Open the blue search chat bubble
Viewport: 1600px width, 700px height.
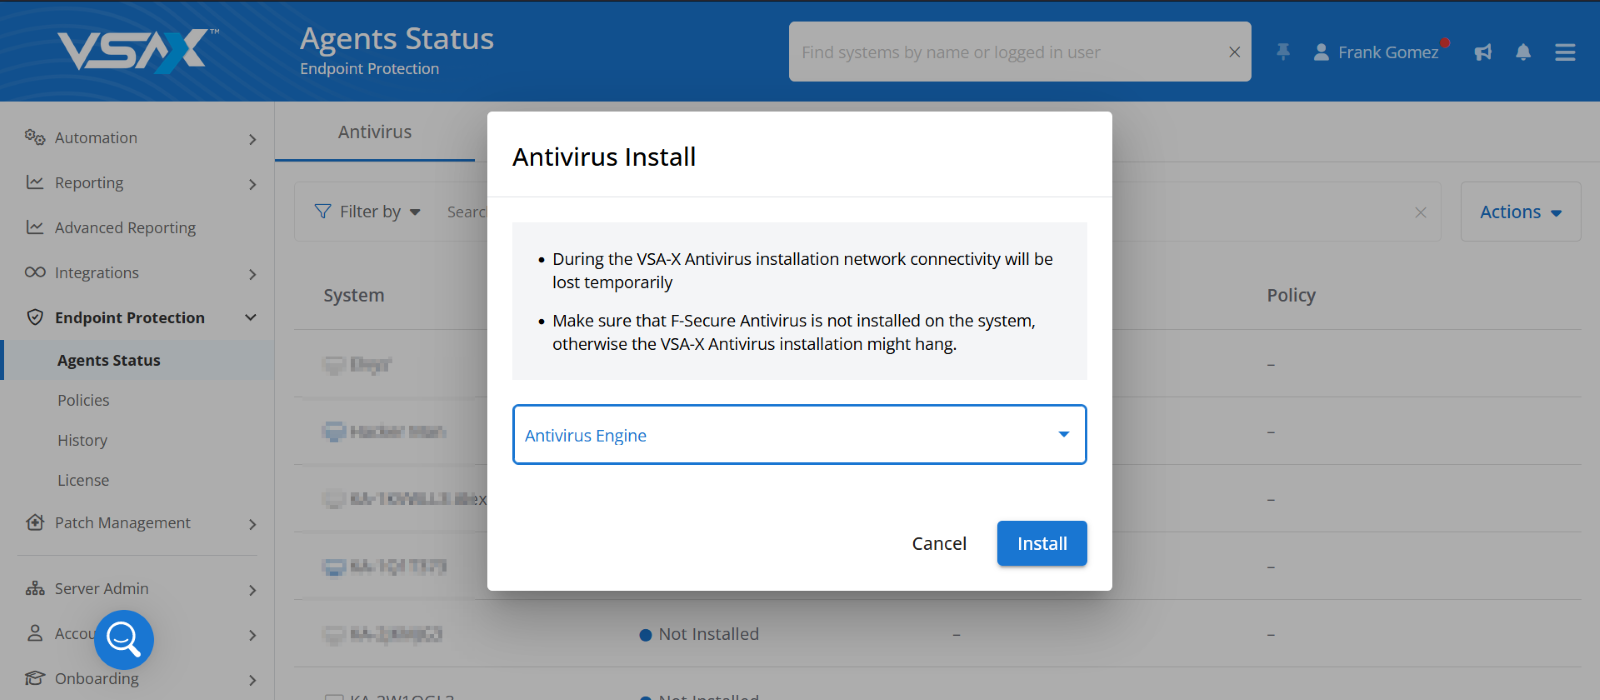click(124, 639)
